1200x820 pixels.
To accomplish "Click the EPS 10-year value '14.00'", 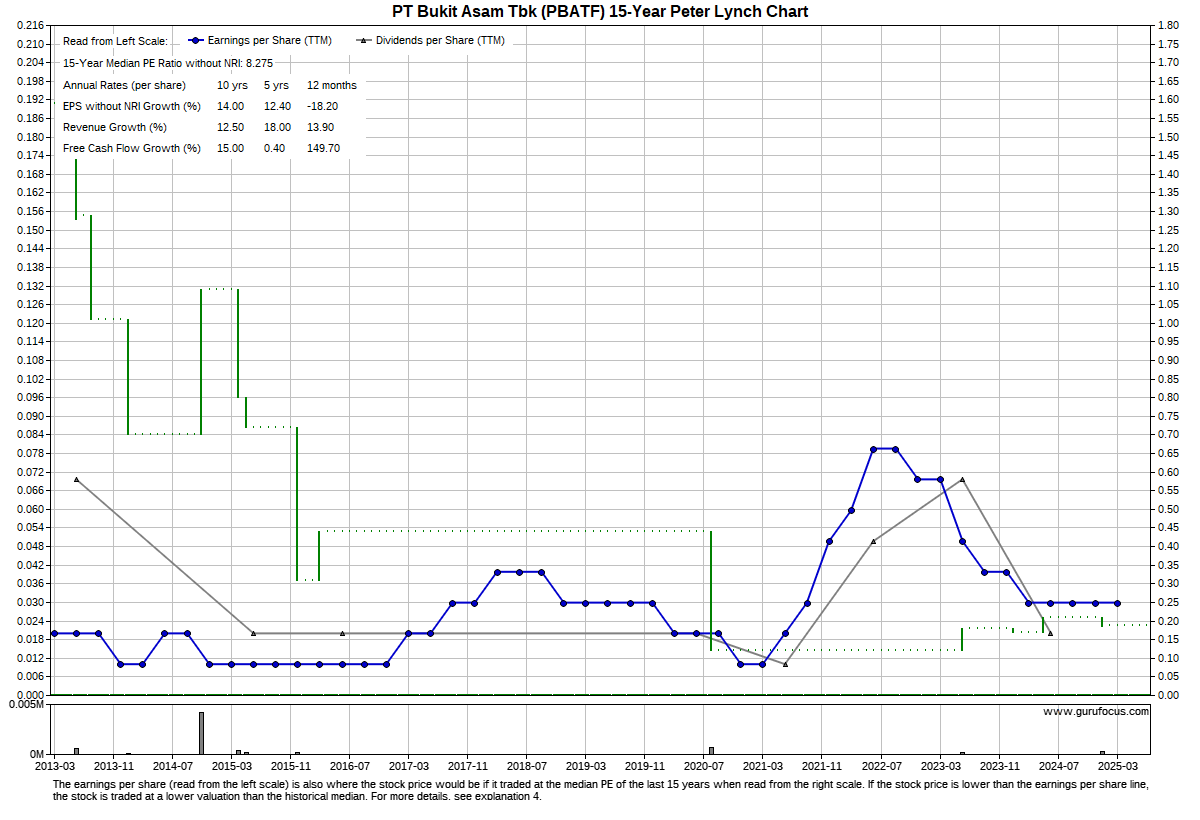I will 230,106.
